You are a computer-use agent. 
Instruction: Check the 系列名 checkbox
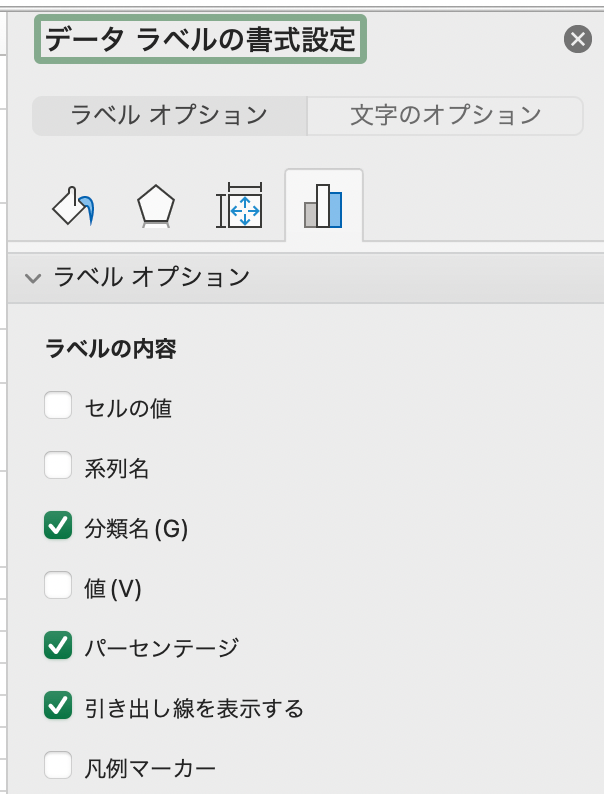[58, 467]
